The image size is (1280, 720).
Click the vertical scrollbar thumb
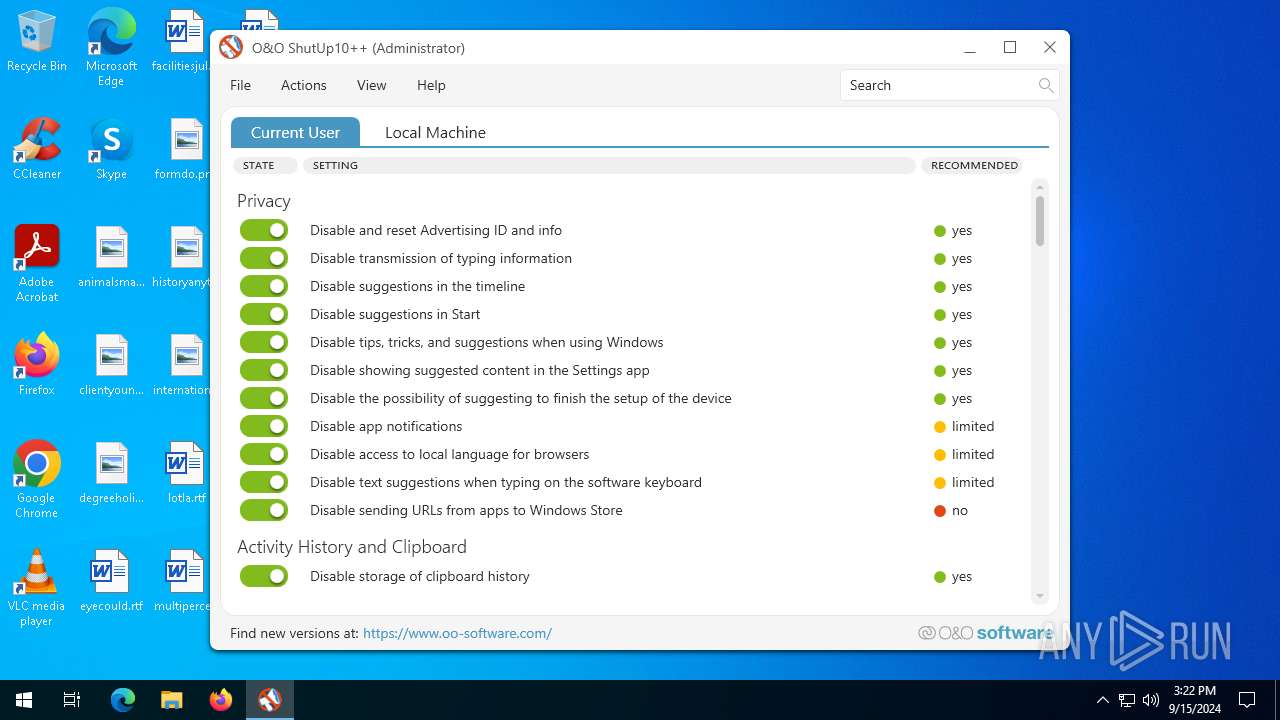point(1040,221)
